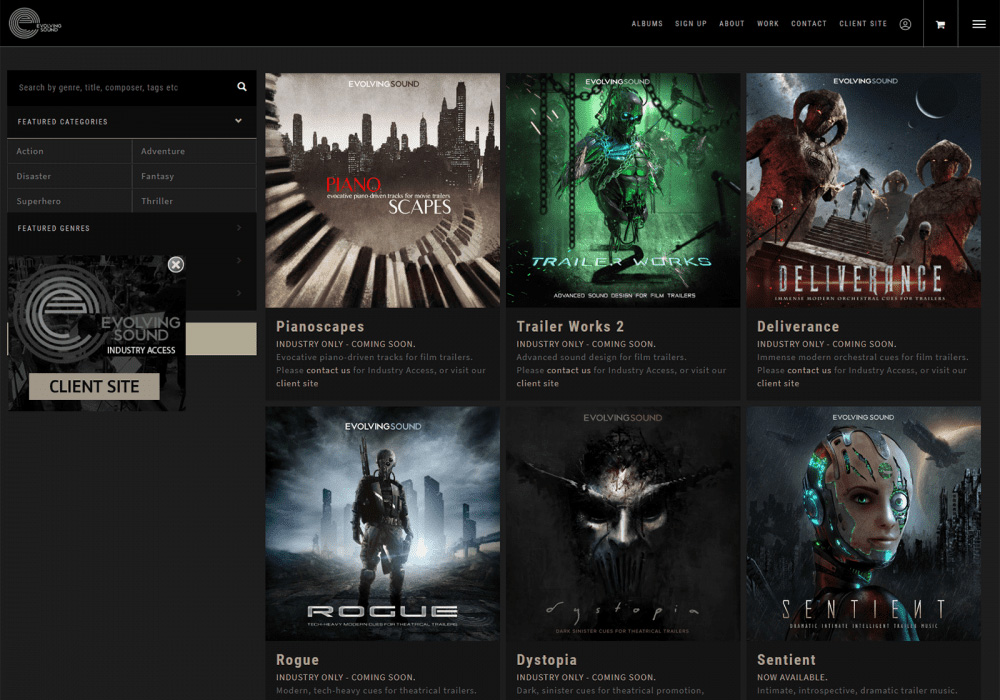
Task: Click the Rogue title link
Action: 297,660
